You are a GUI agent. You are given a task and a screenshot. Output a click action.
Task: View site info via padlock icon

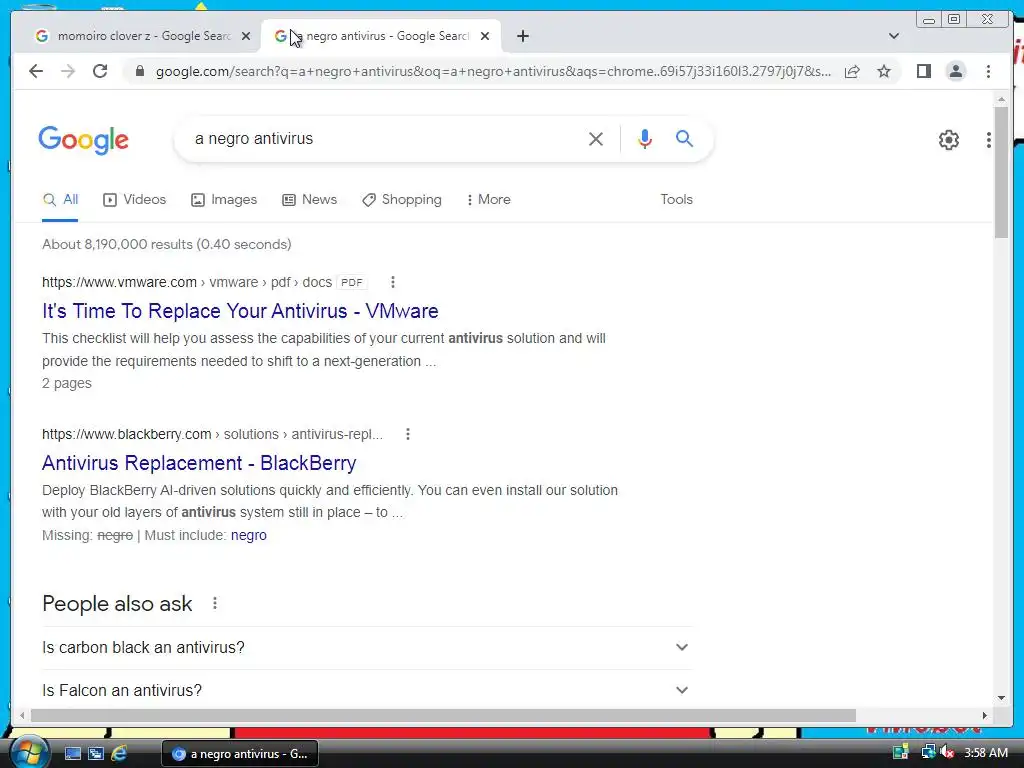click(140, 71)
